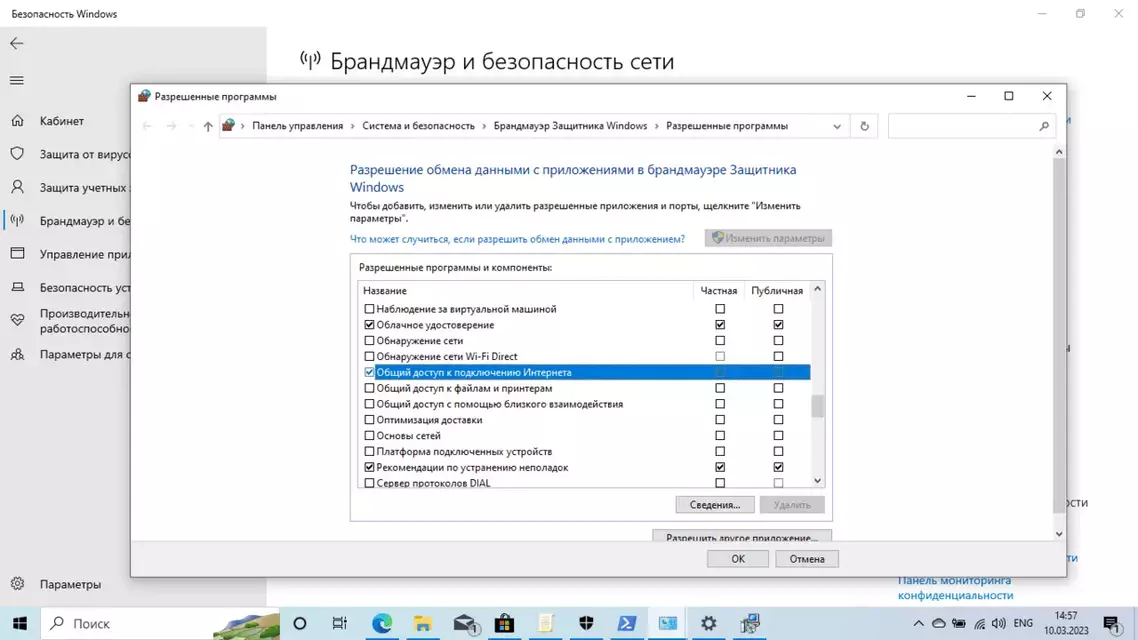1138x640 pixels.
Task: Toggle Публичная checkbox for Облачное удостоверение
Action: pos(778,325)
